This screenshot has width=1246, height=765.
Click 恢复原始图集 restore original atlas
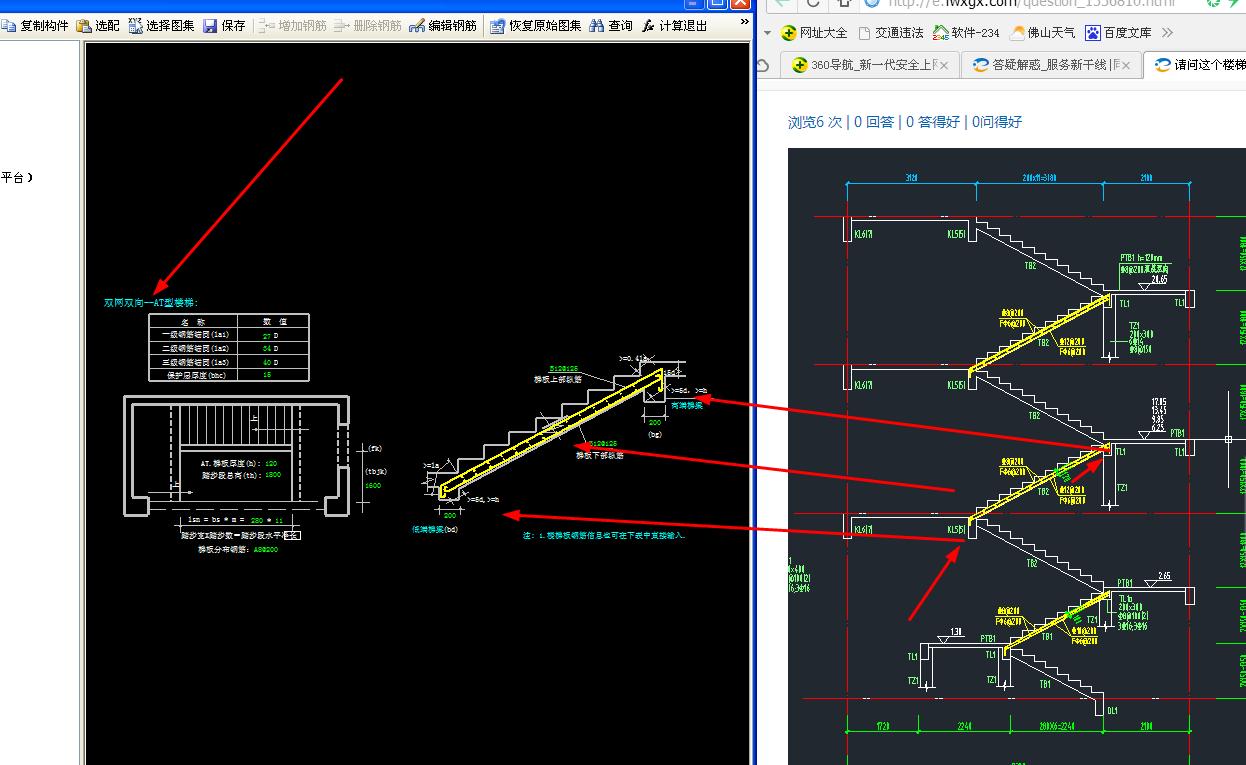(535, 26)
